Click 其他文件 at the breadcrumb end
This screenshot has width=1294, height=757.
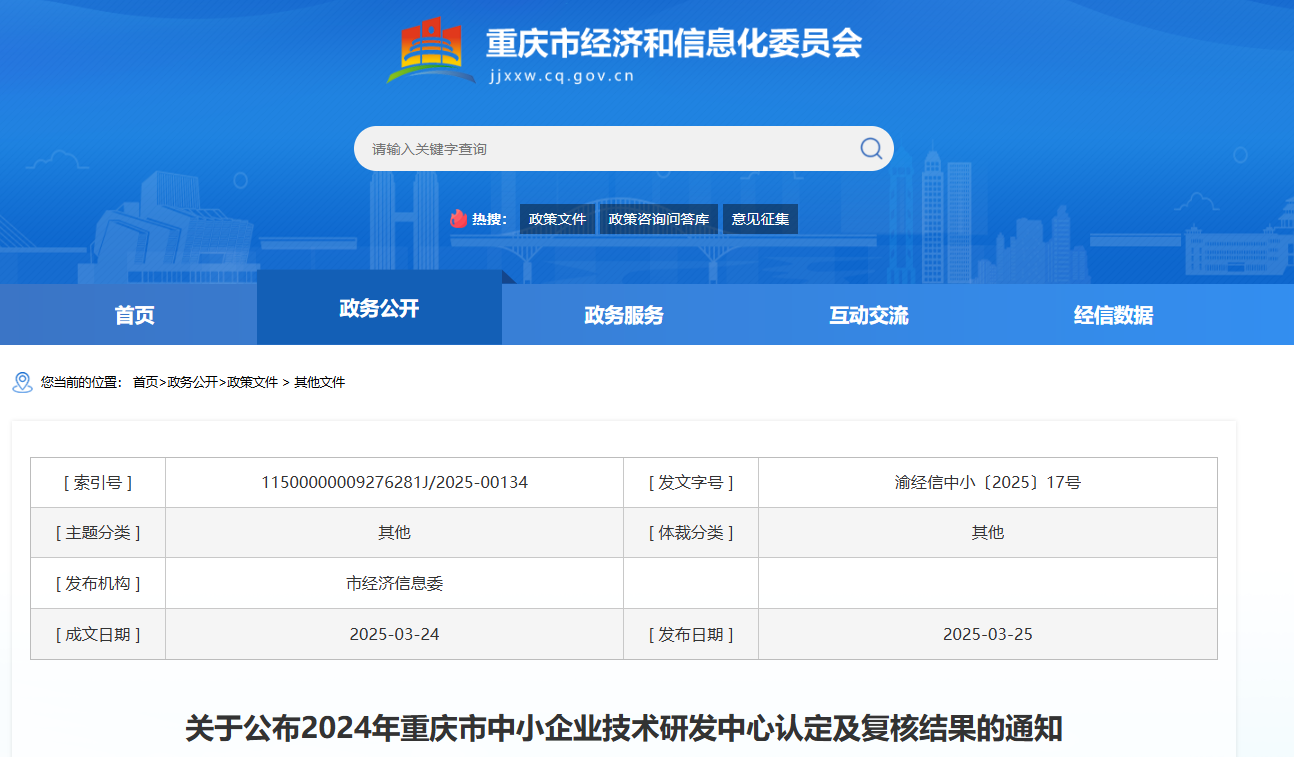(x=319, y=382)
